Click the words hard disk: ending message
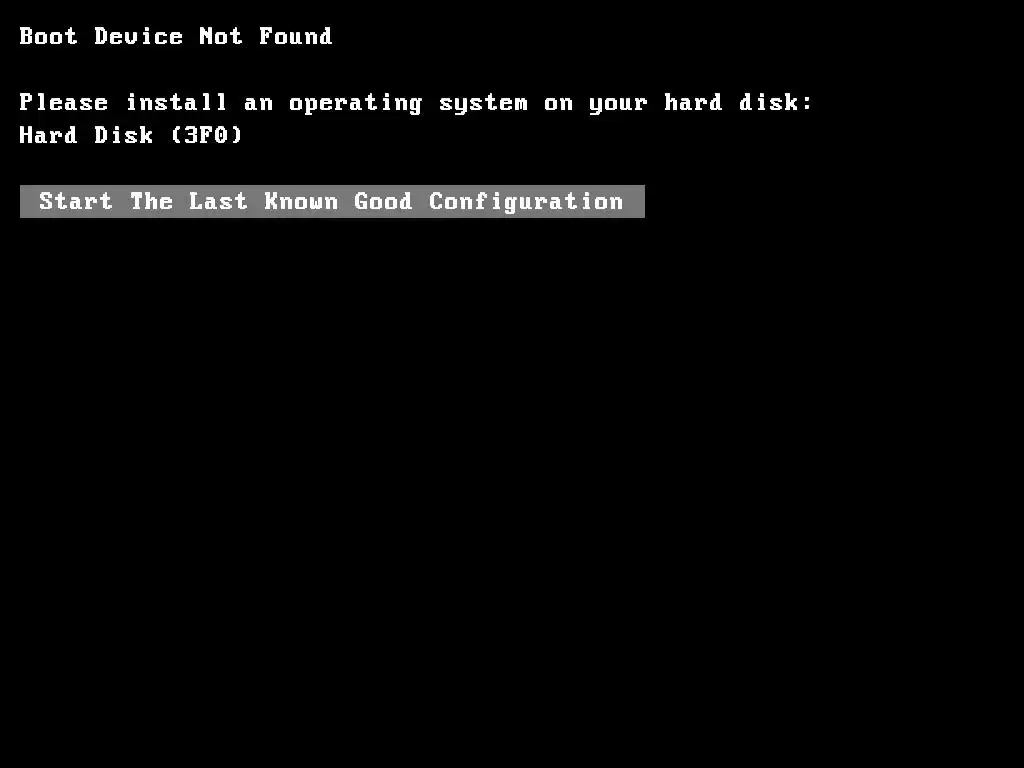 739,103
